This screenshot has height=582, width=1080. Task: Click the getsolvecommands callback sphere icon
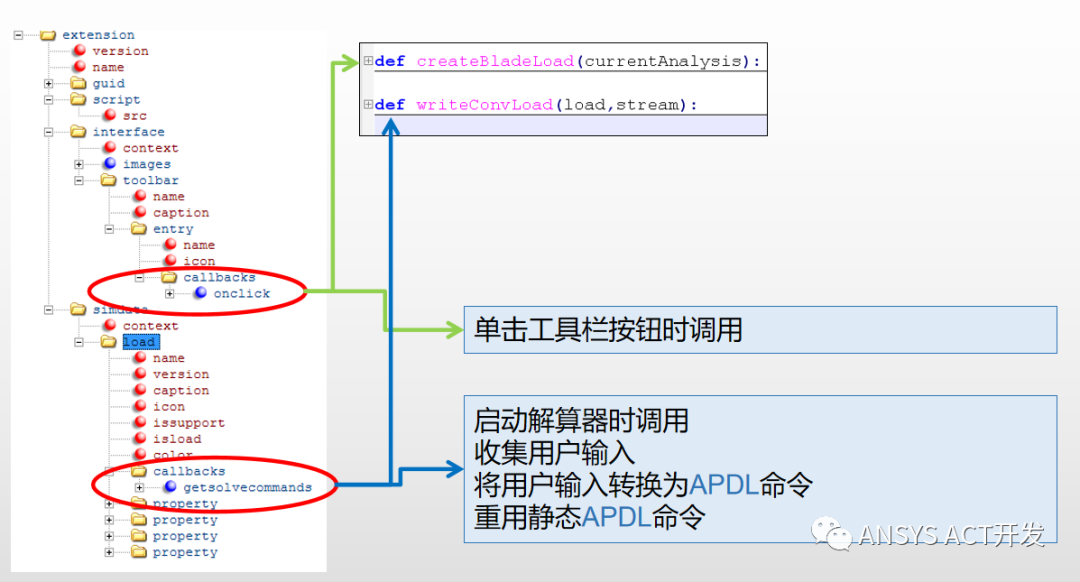169,486
